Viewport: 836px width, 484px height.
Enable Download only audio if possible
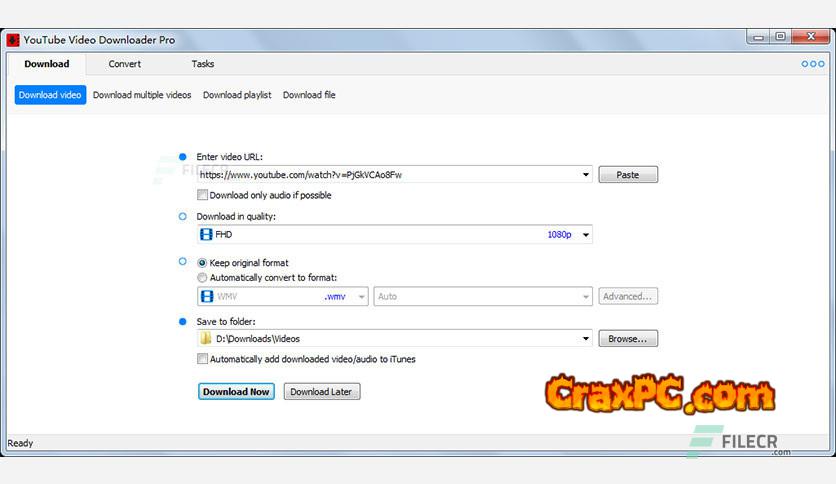(202, 195)
